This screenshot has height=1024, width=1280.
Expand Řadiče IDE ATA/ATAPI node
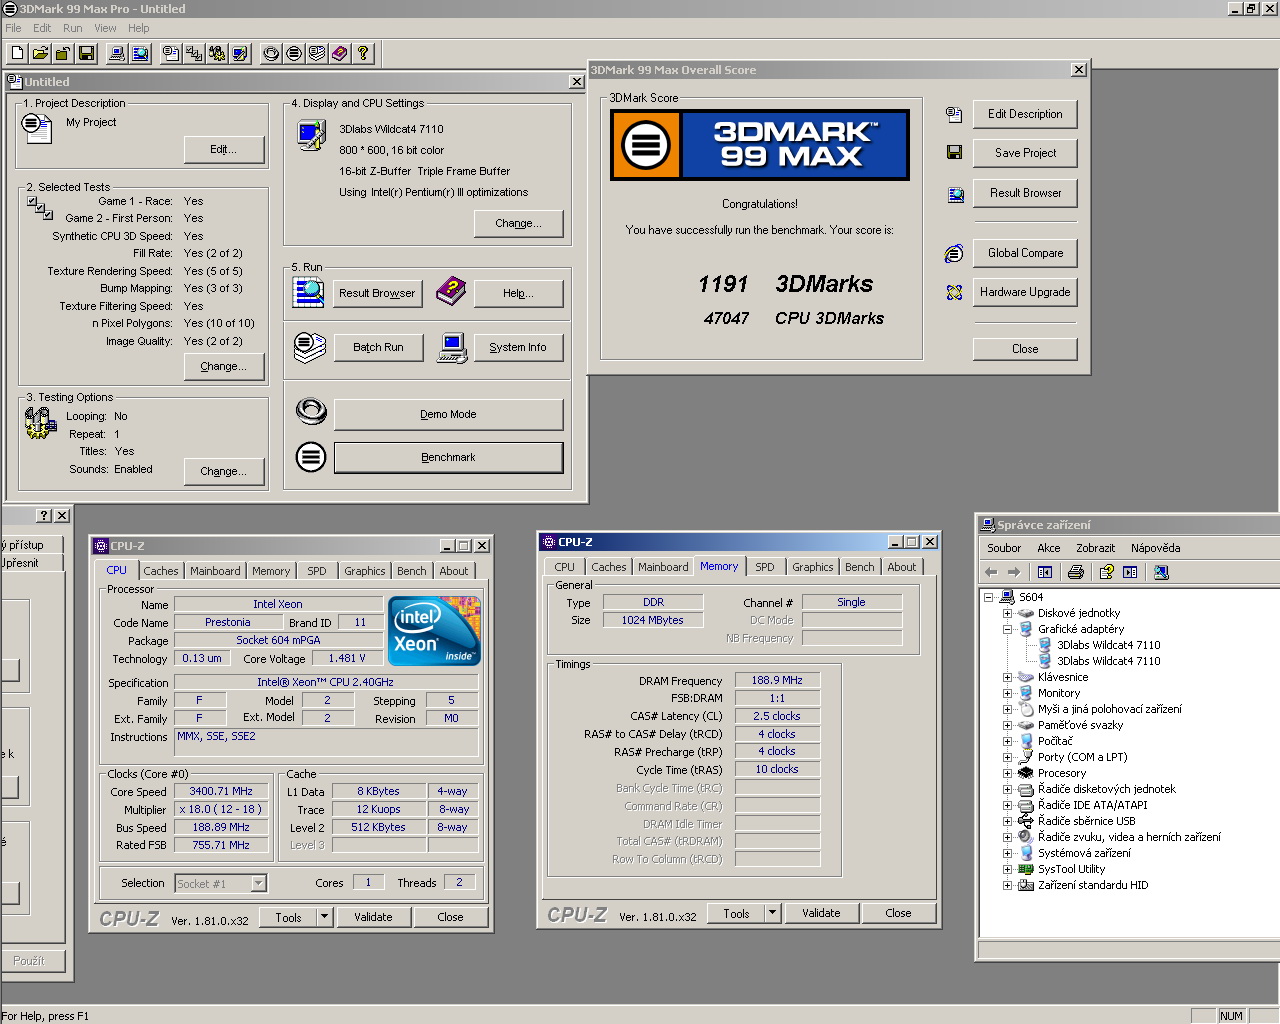pos(1007,805)
